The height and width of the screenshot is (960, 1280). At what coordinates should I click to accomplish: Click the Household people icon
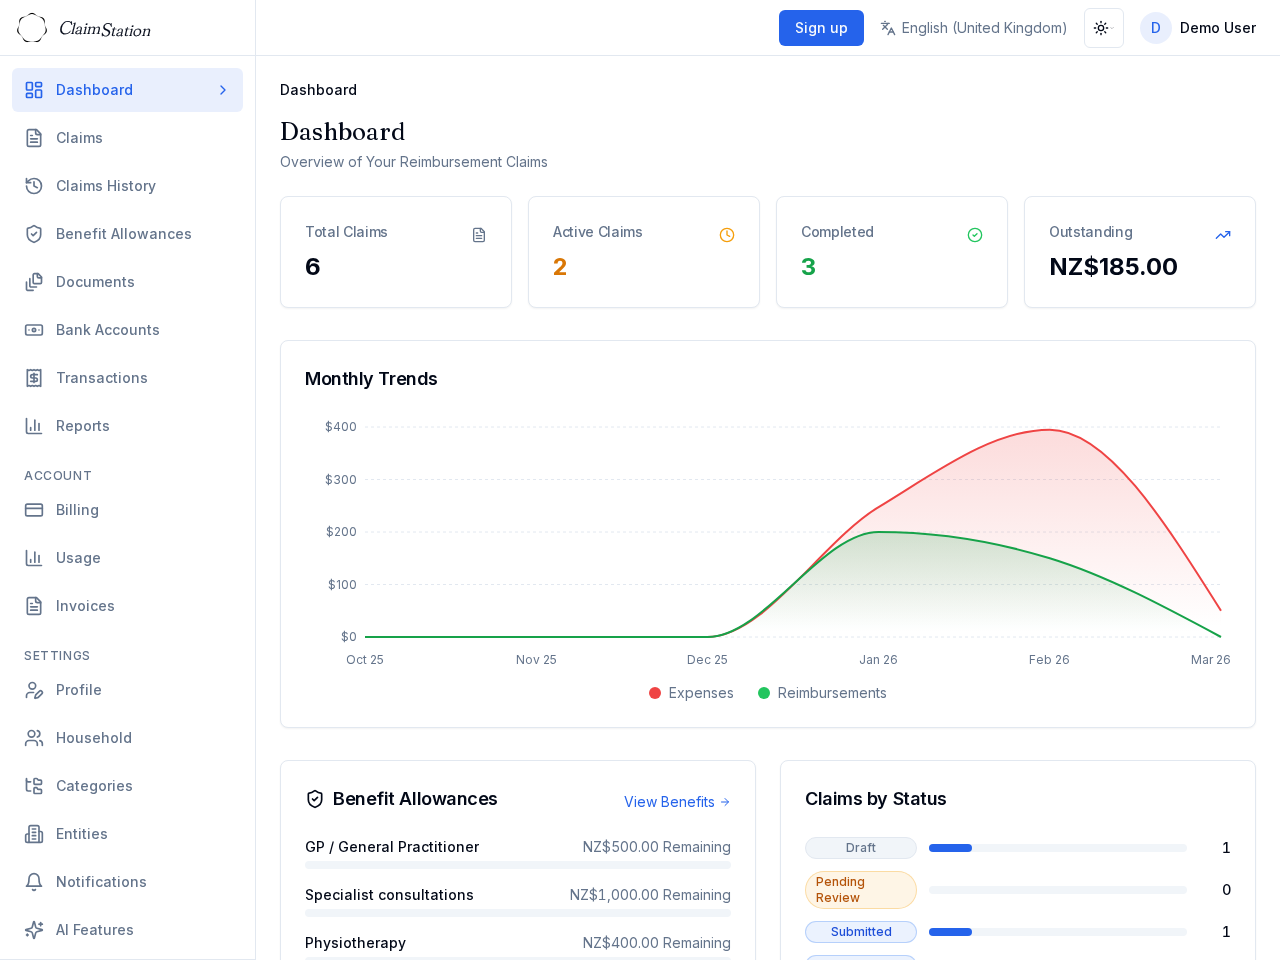34,738
